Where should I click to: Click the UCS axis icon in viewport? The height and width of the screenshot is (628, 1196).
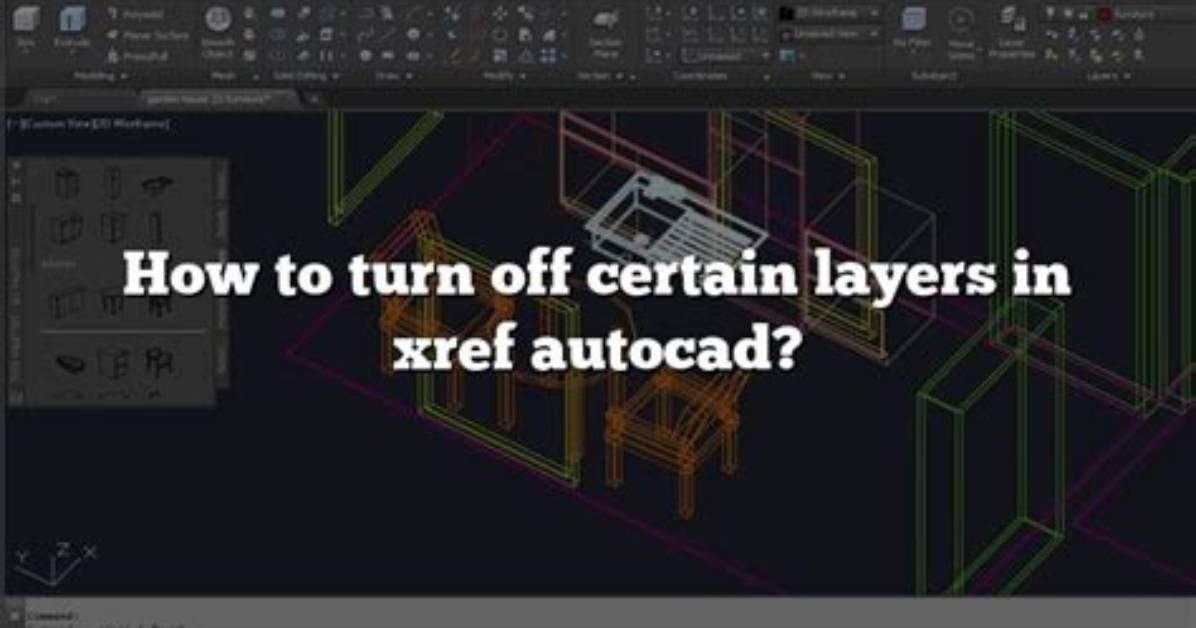point(56,565)
